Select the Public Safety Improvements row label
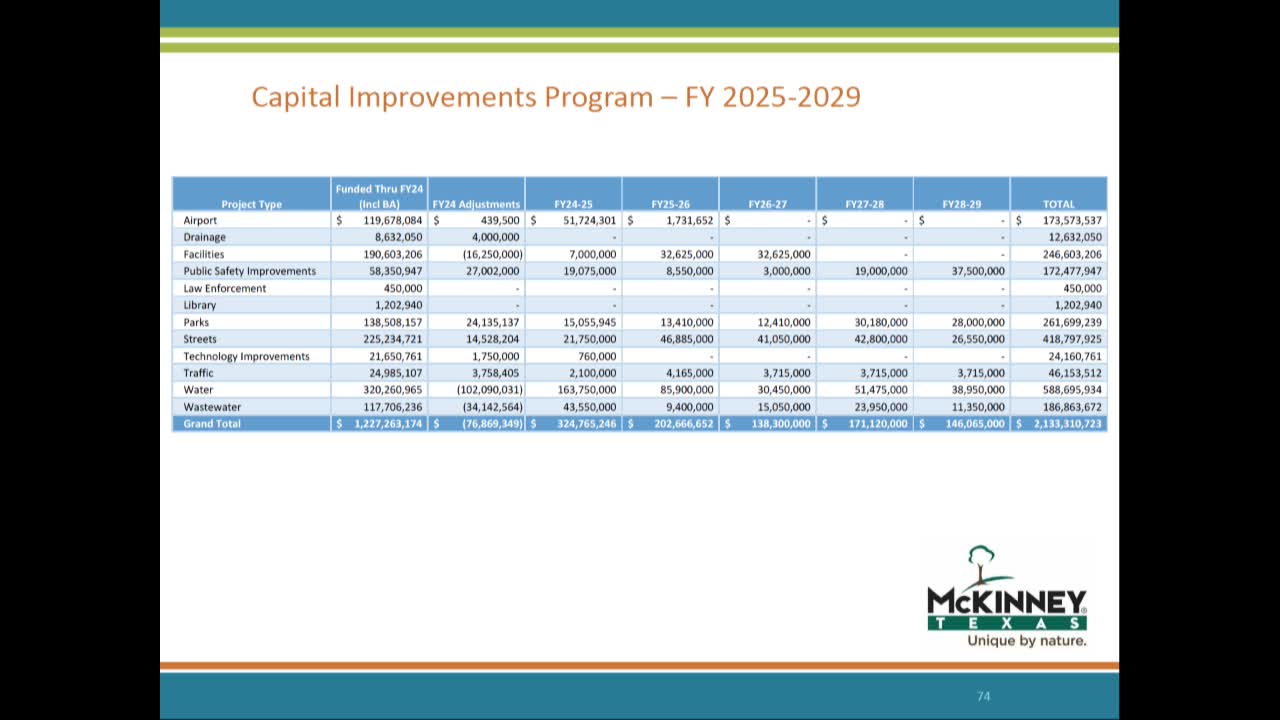Image resolution: width=1280 pixels, height=720 pixels. click(x=249, y=271)
